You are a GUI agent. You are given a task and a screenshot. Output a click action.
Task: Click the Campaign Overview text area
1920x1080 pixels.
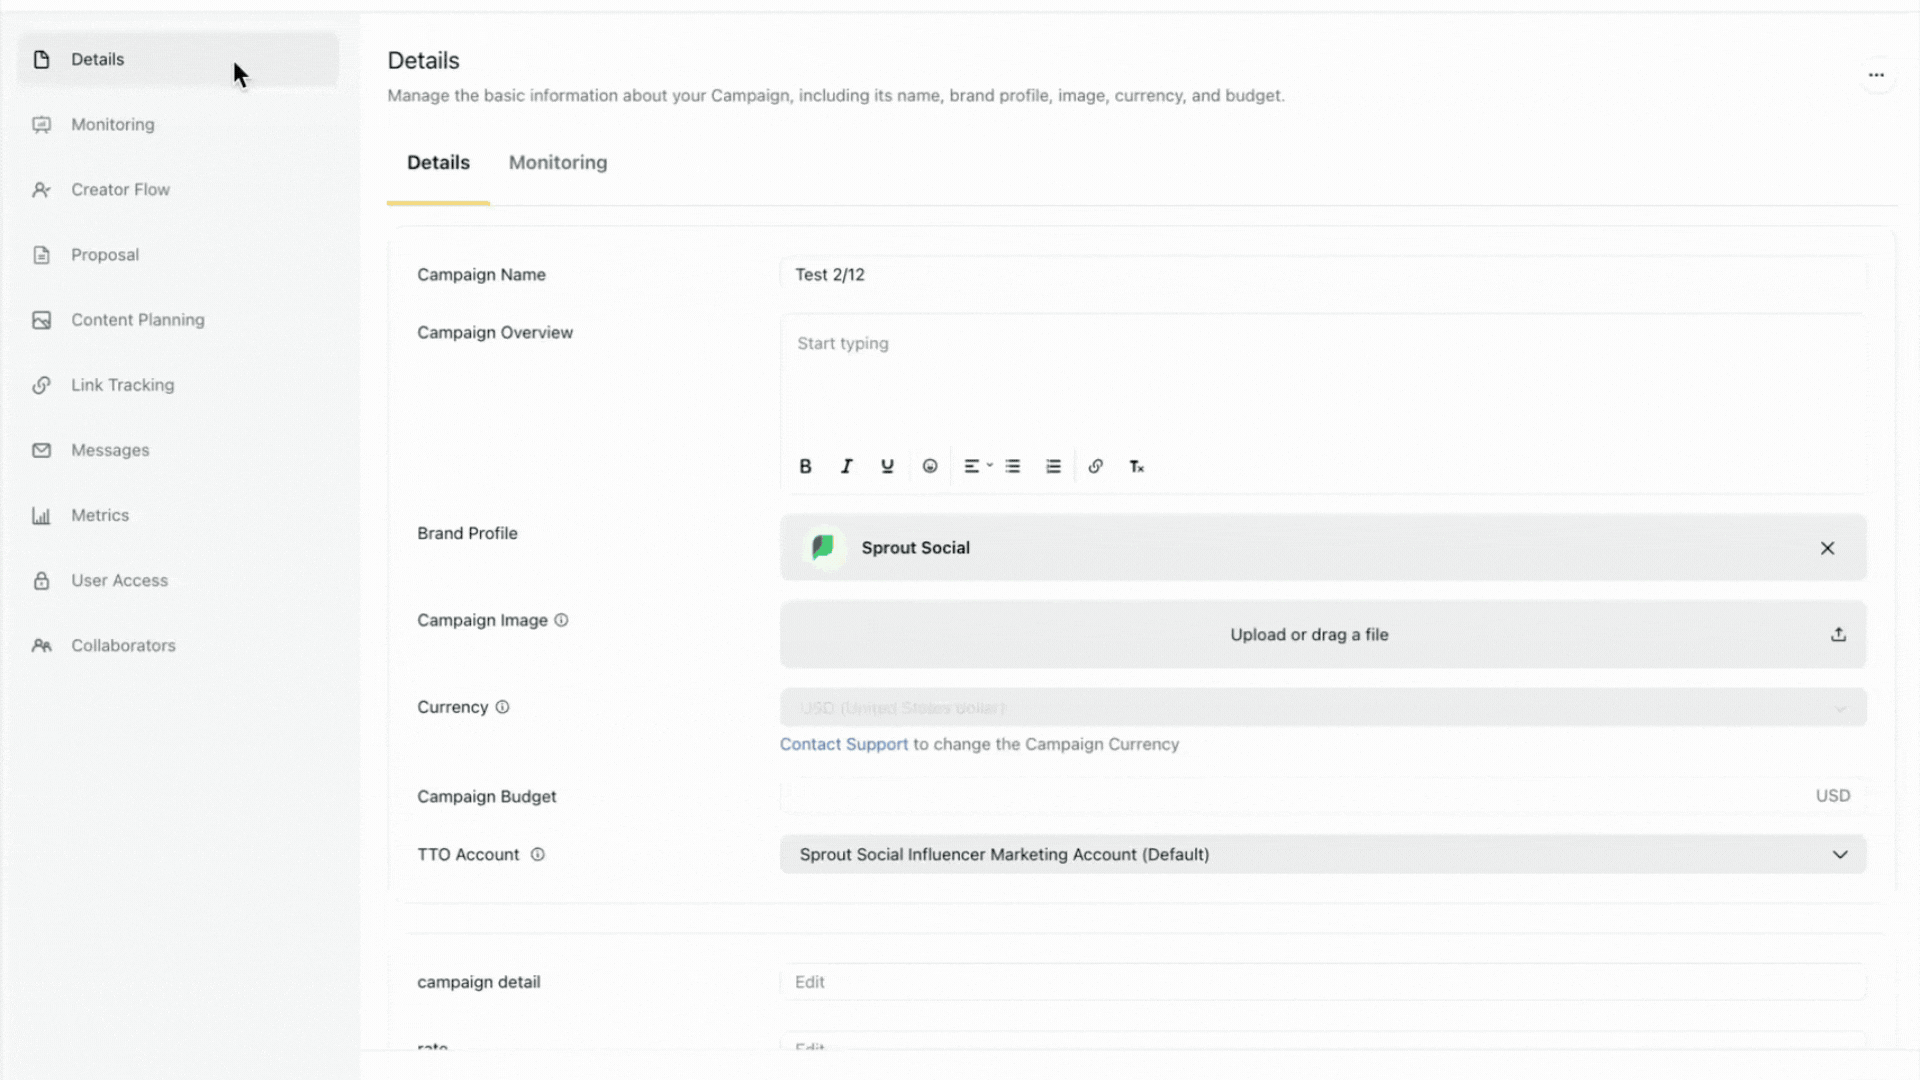[1323, 380]
